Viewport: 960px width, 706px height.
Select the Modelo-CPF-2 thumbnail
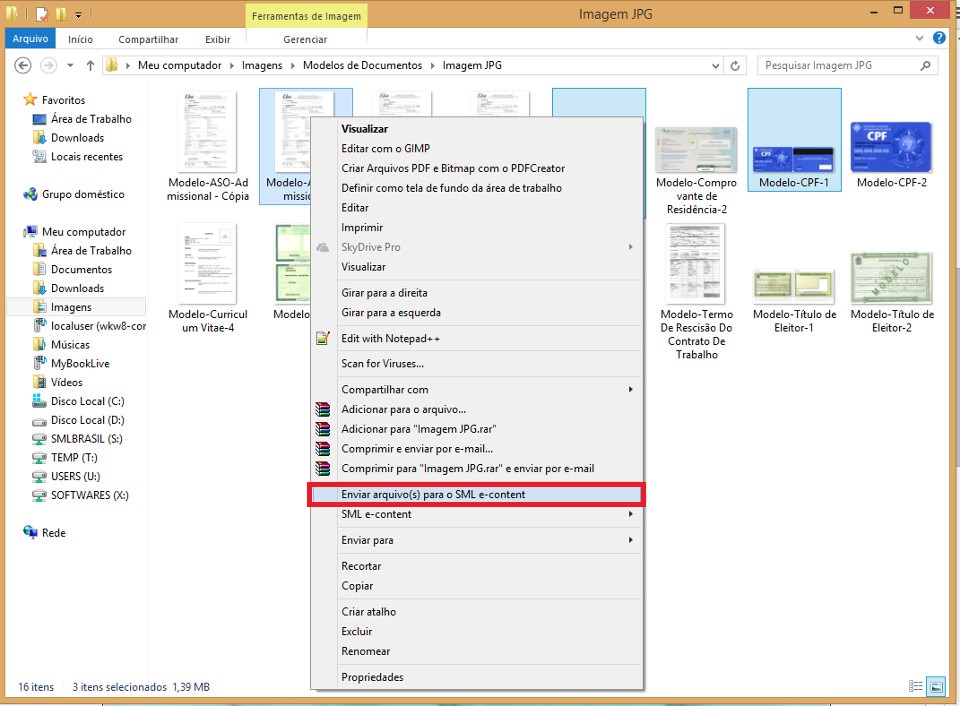tap(891, 155)
